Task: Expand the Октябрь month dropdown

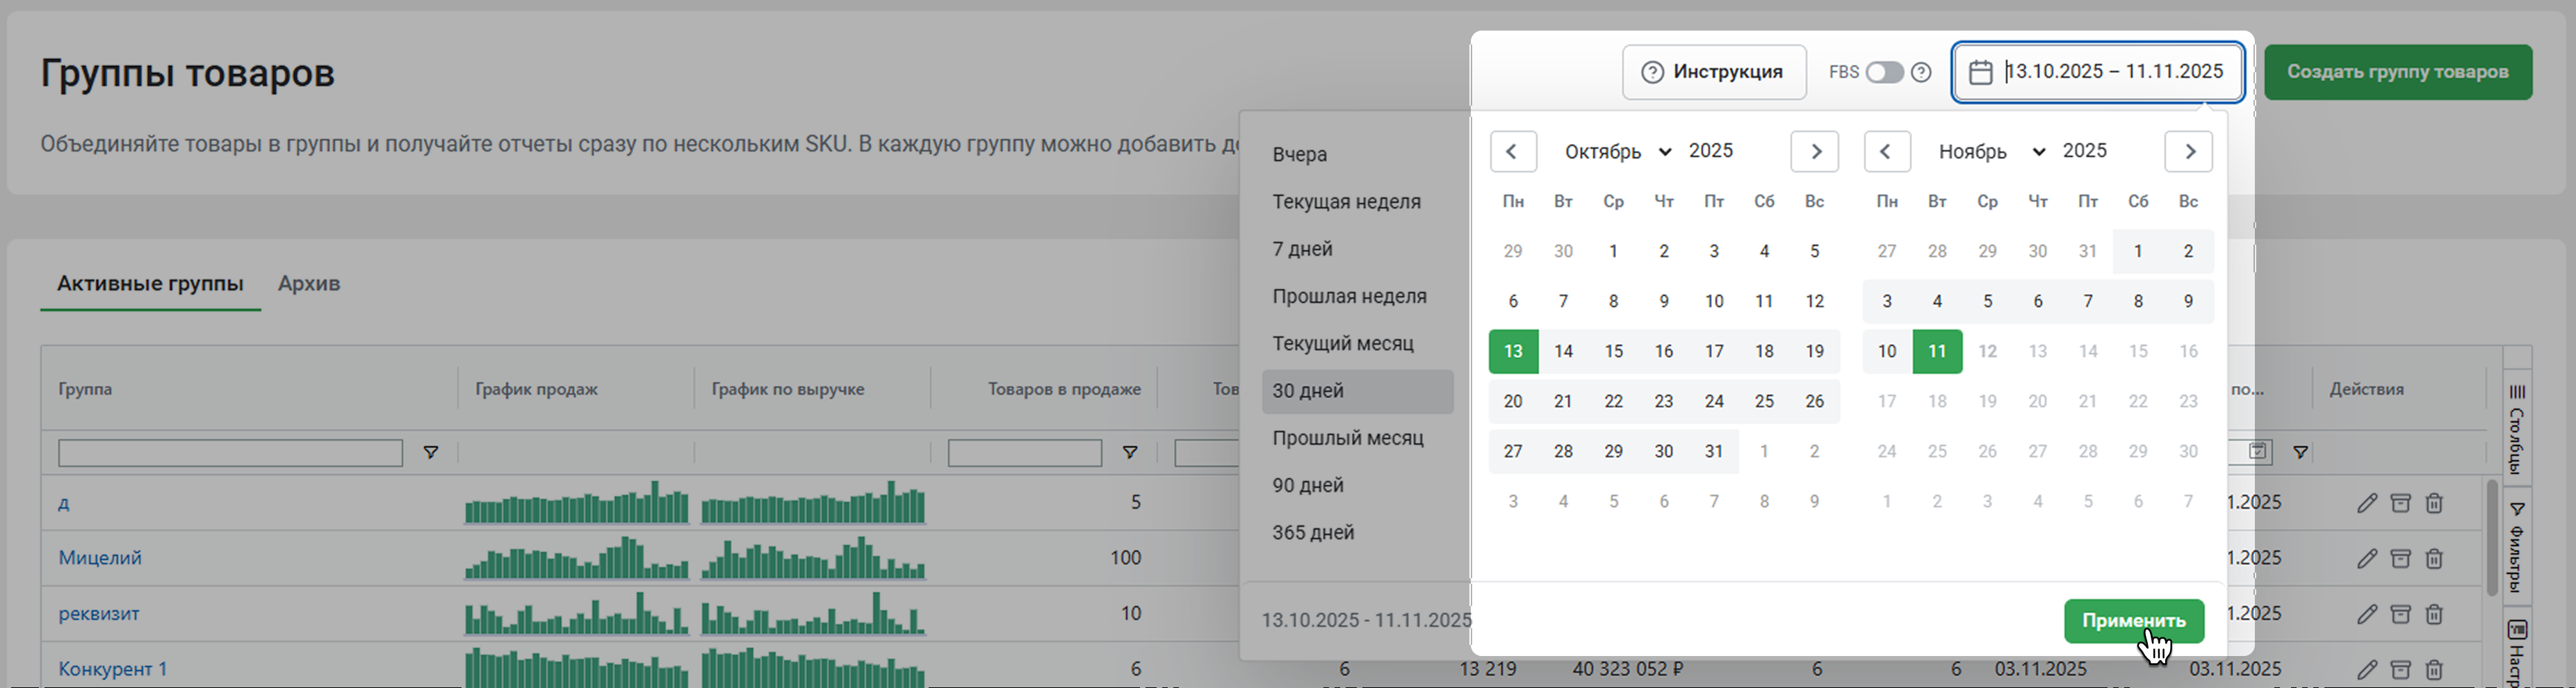Action: [x=1617, y=152]
